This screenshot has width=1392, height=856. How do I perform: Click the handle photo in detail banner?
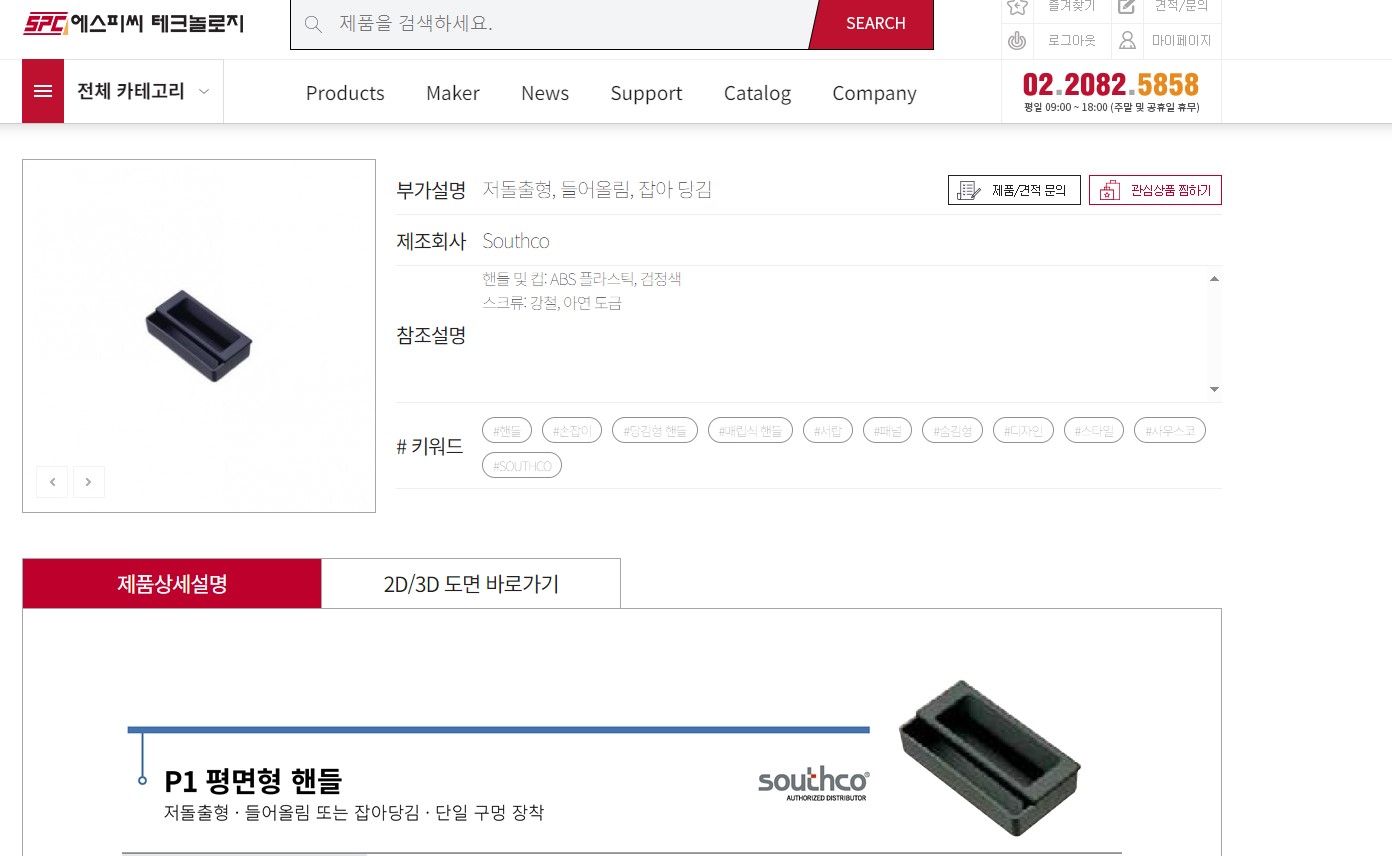pos(988,756)
